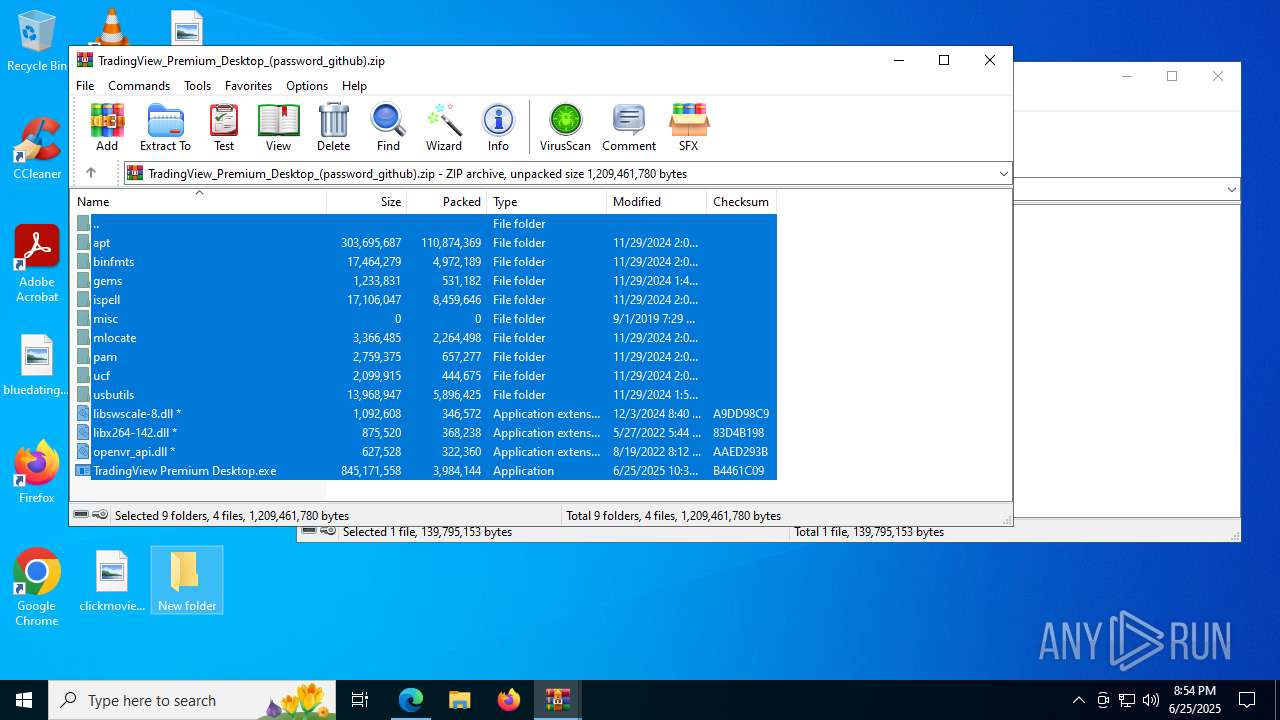Open the Find toolbar icon
Screen dimensions: 1280x720
pos(388,127)
